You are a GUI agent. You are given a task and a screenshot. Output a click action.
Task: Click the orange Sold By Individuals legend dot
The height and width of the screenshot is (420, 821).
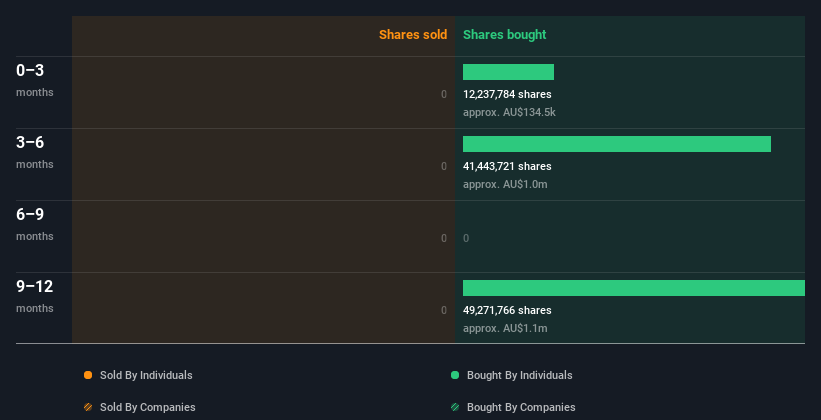[88, 375]
